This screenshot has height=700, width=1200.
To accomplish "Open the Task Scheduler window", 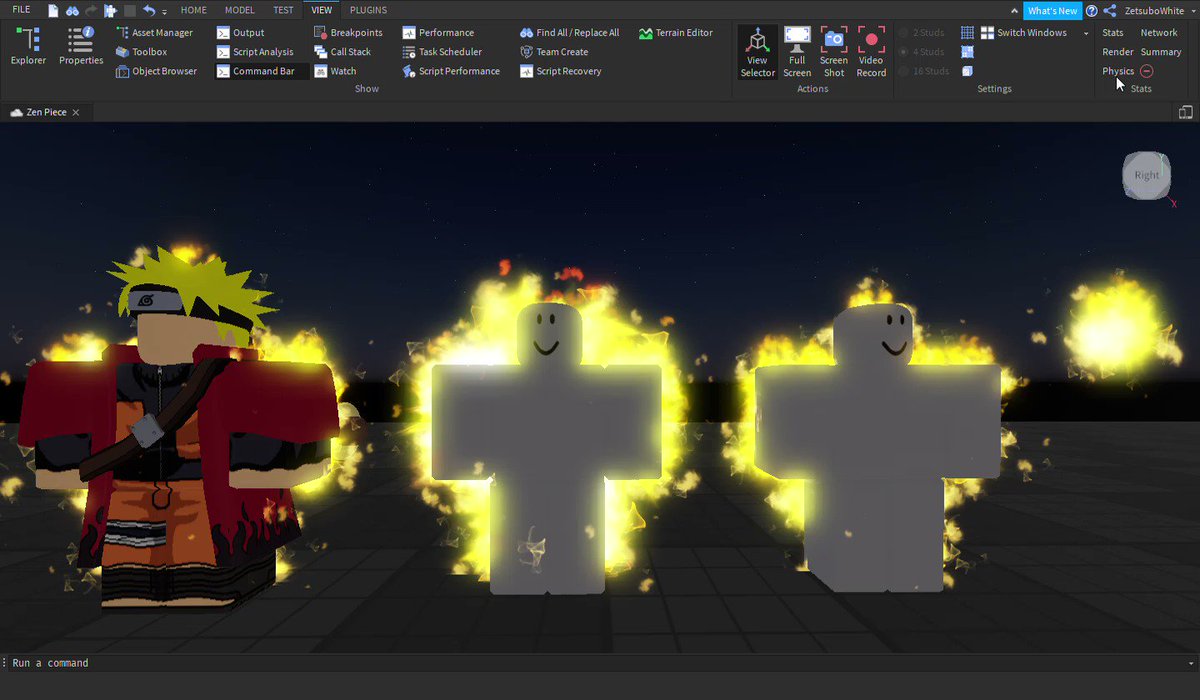I will 442,52.
